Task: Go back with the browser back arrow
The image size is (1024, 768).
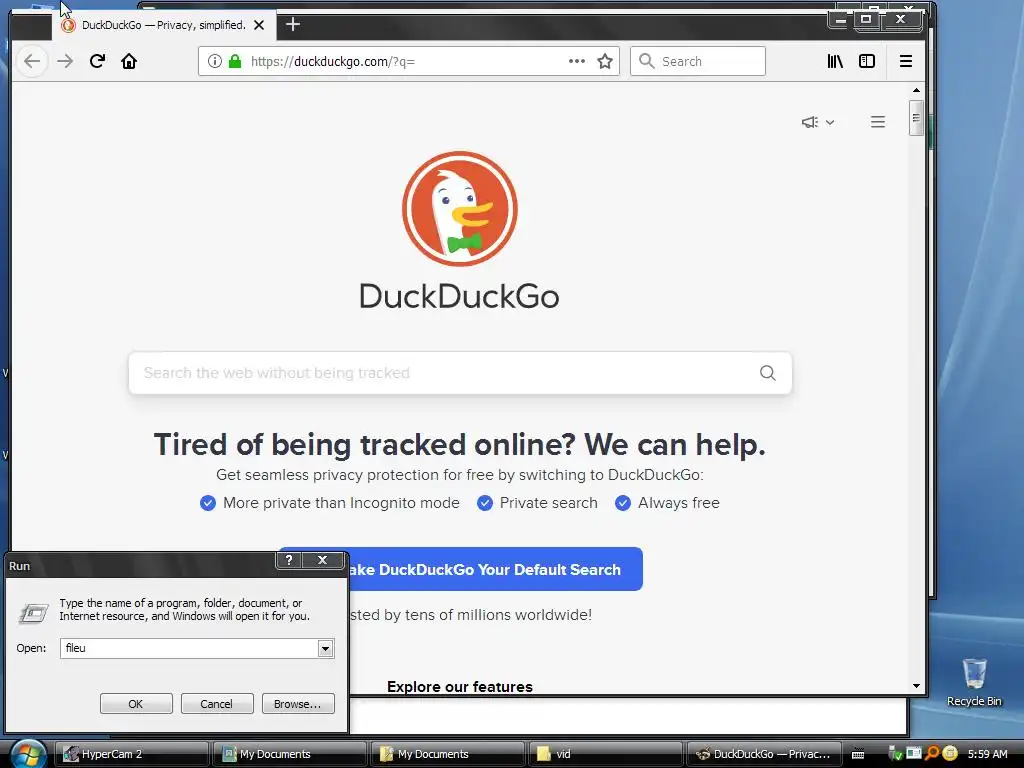Action: 31,61
